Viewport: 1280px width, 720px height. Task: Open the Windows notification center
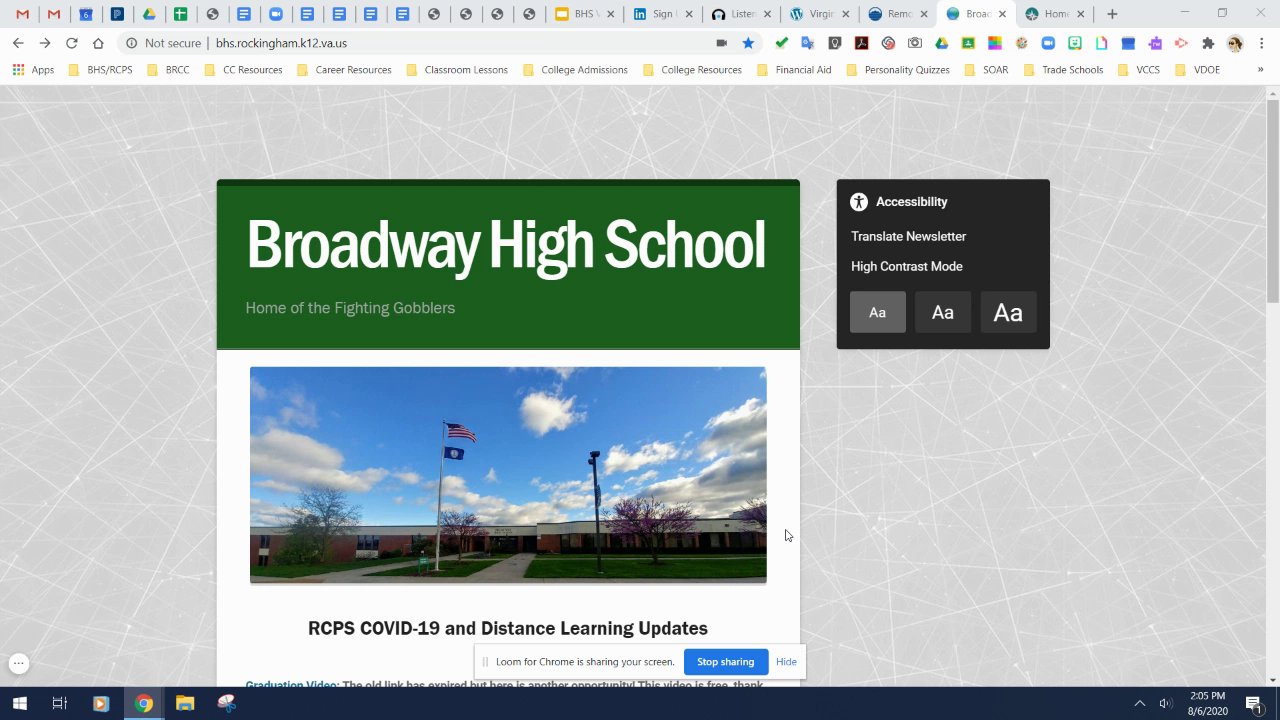[x=1253, y=703]
